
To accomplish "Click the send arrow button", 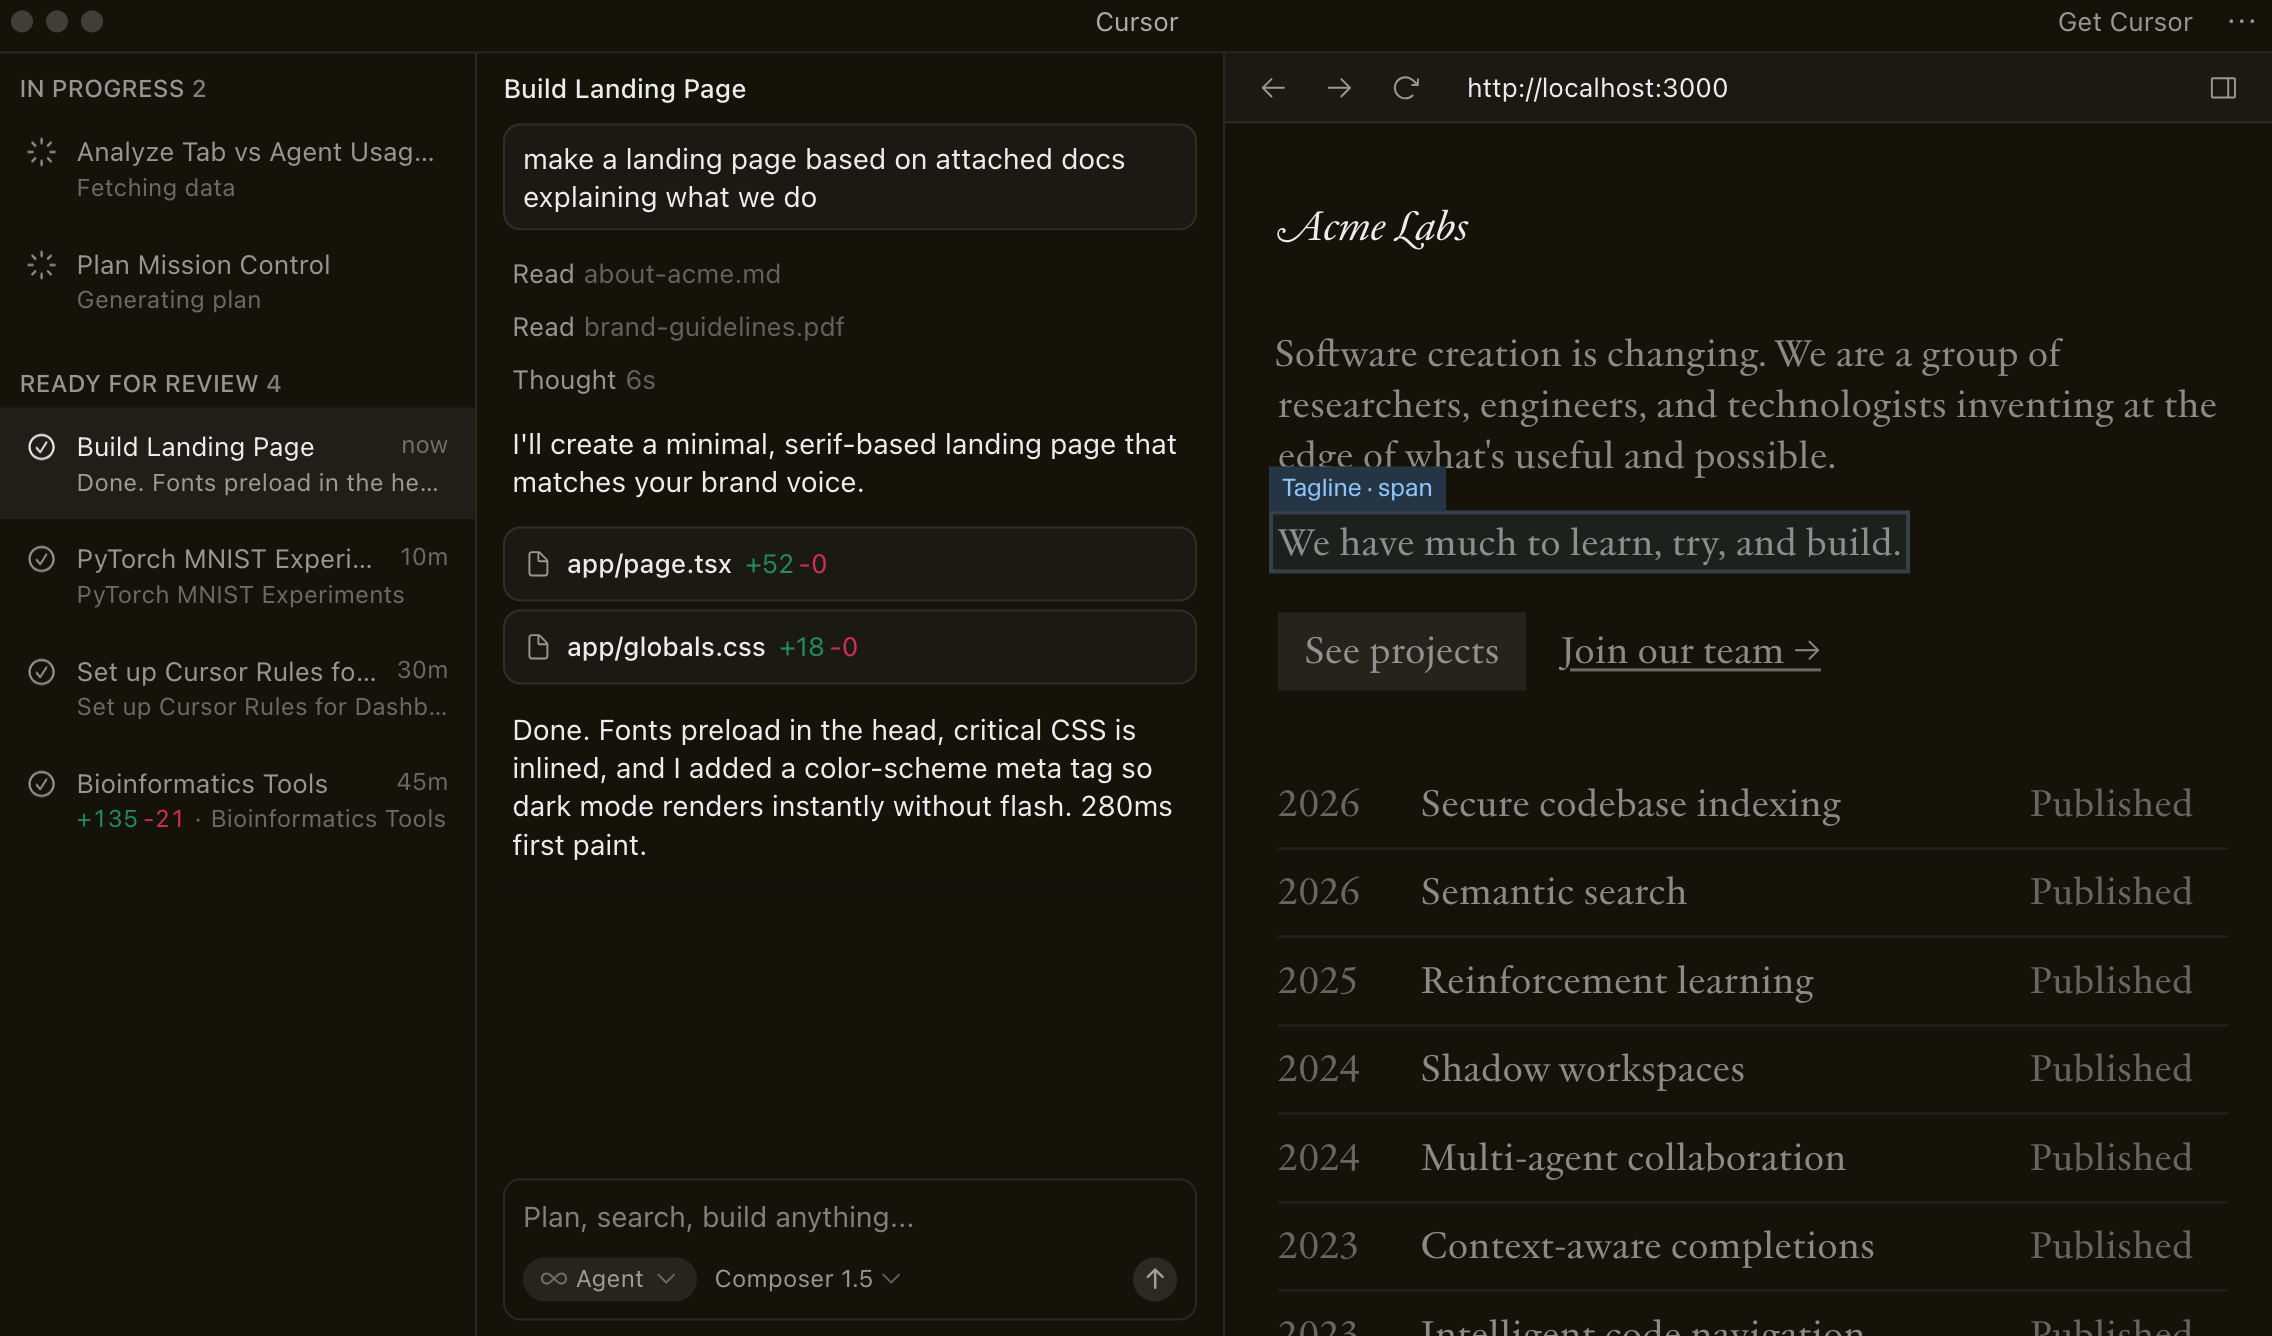I will 1154,1278.
